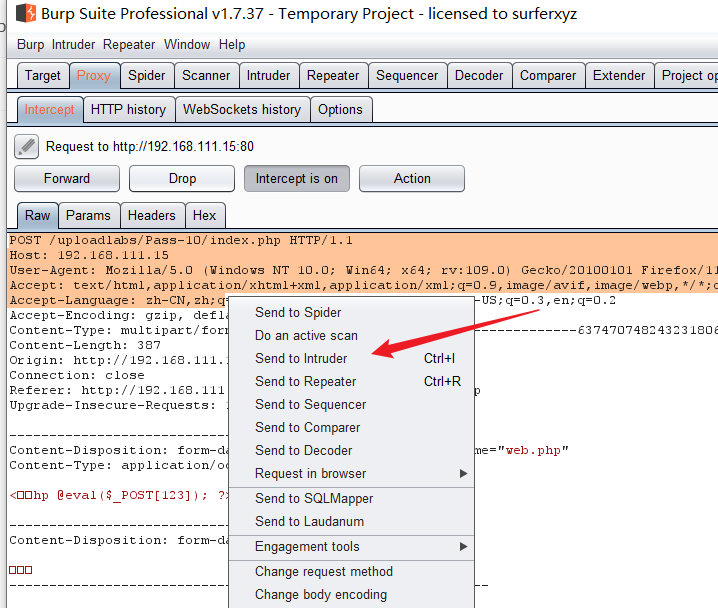This screenshot has height=608, width=718.
Task: Choose Send to Intruder in context menu
Action: tap(351, 358)
